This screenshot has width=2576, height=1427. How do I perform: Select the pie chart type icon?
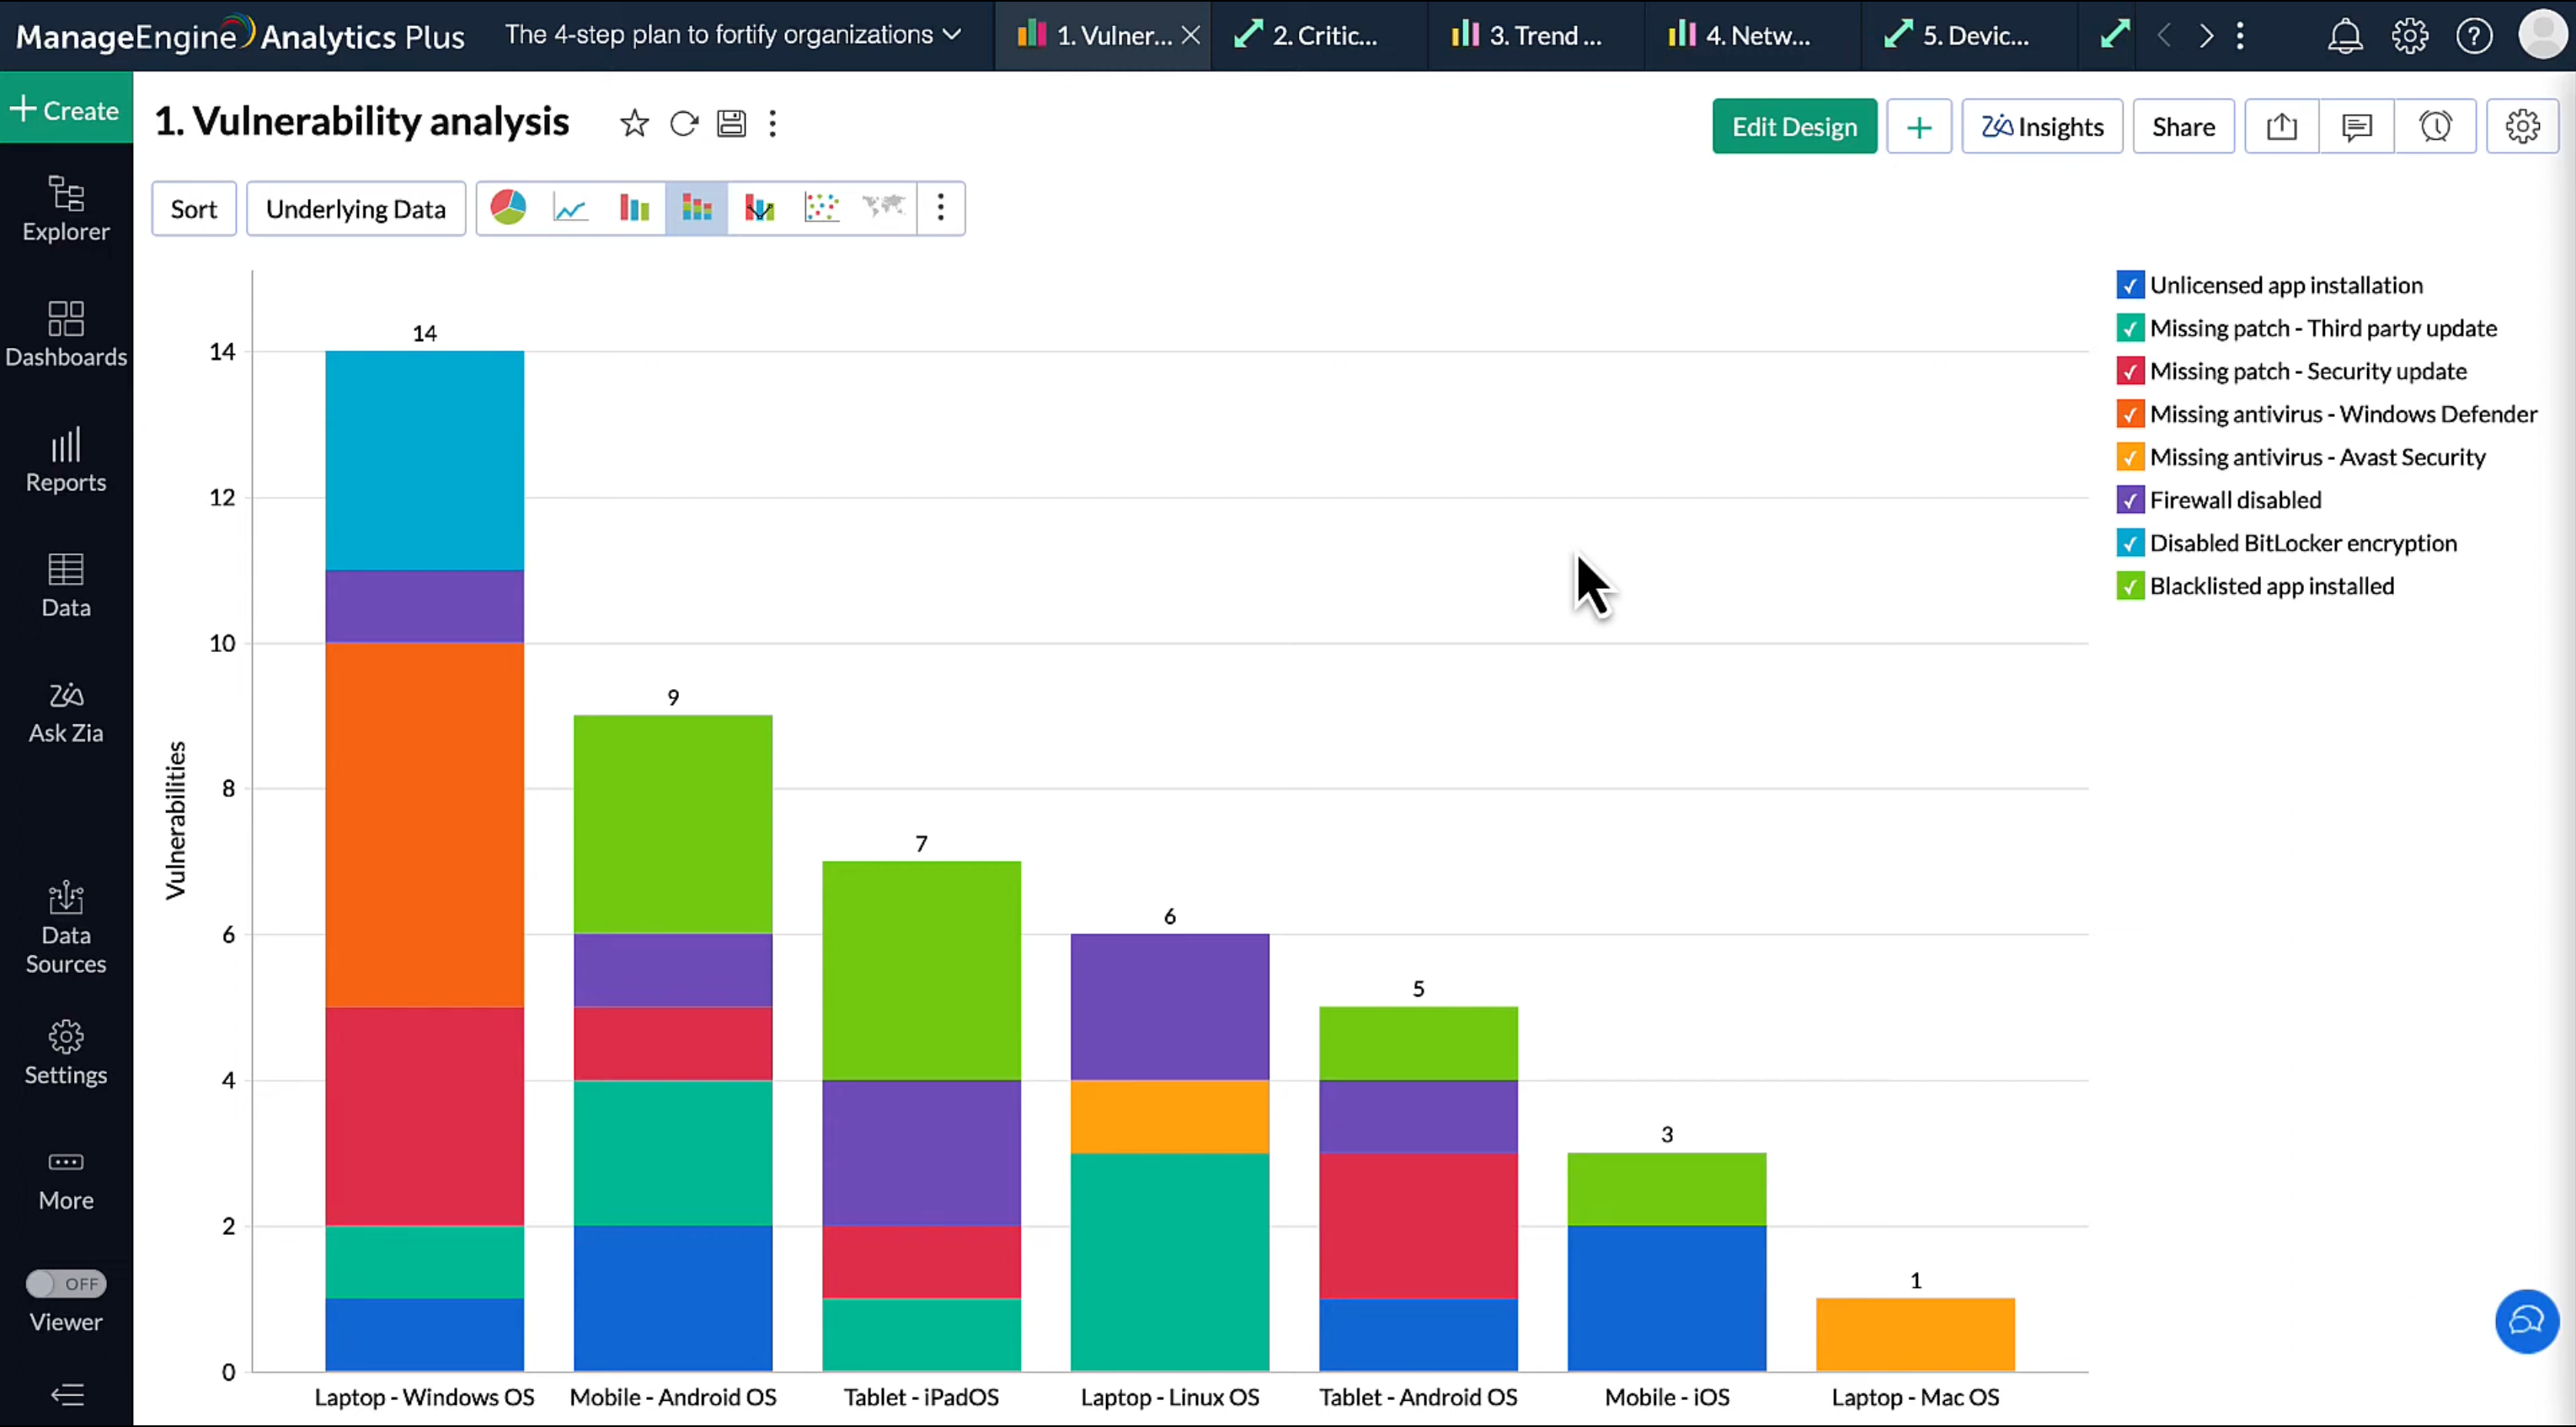click(x=508, y=208)
